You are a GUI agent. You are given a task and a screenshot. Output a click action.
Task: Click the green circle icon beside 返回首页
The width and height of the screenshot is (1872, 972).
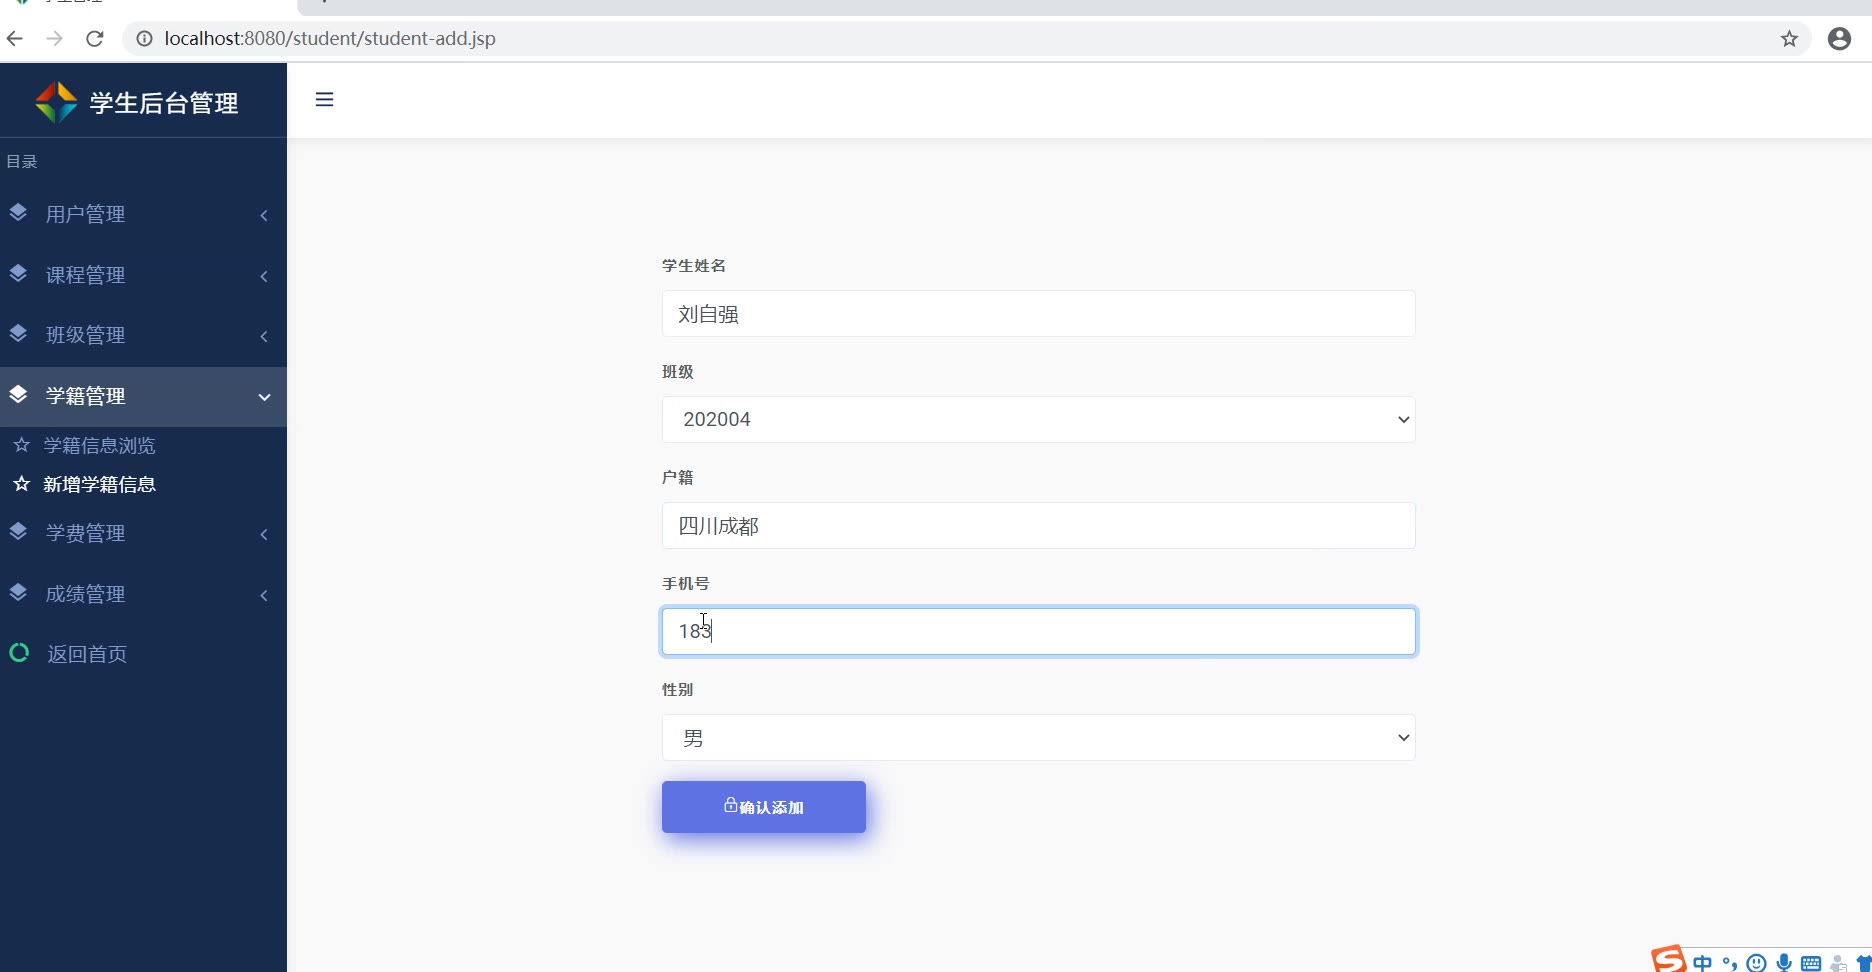(19, 653)
